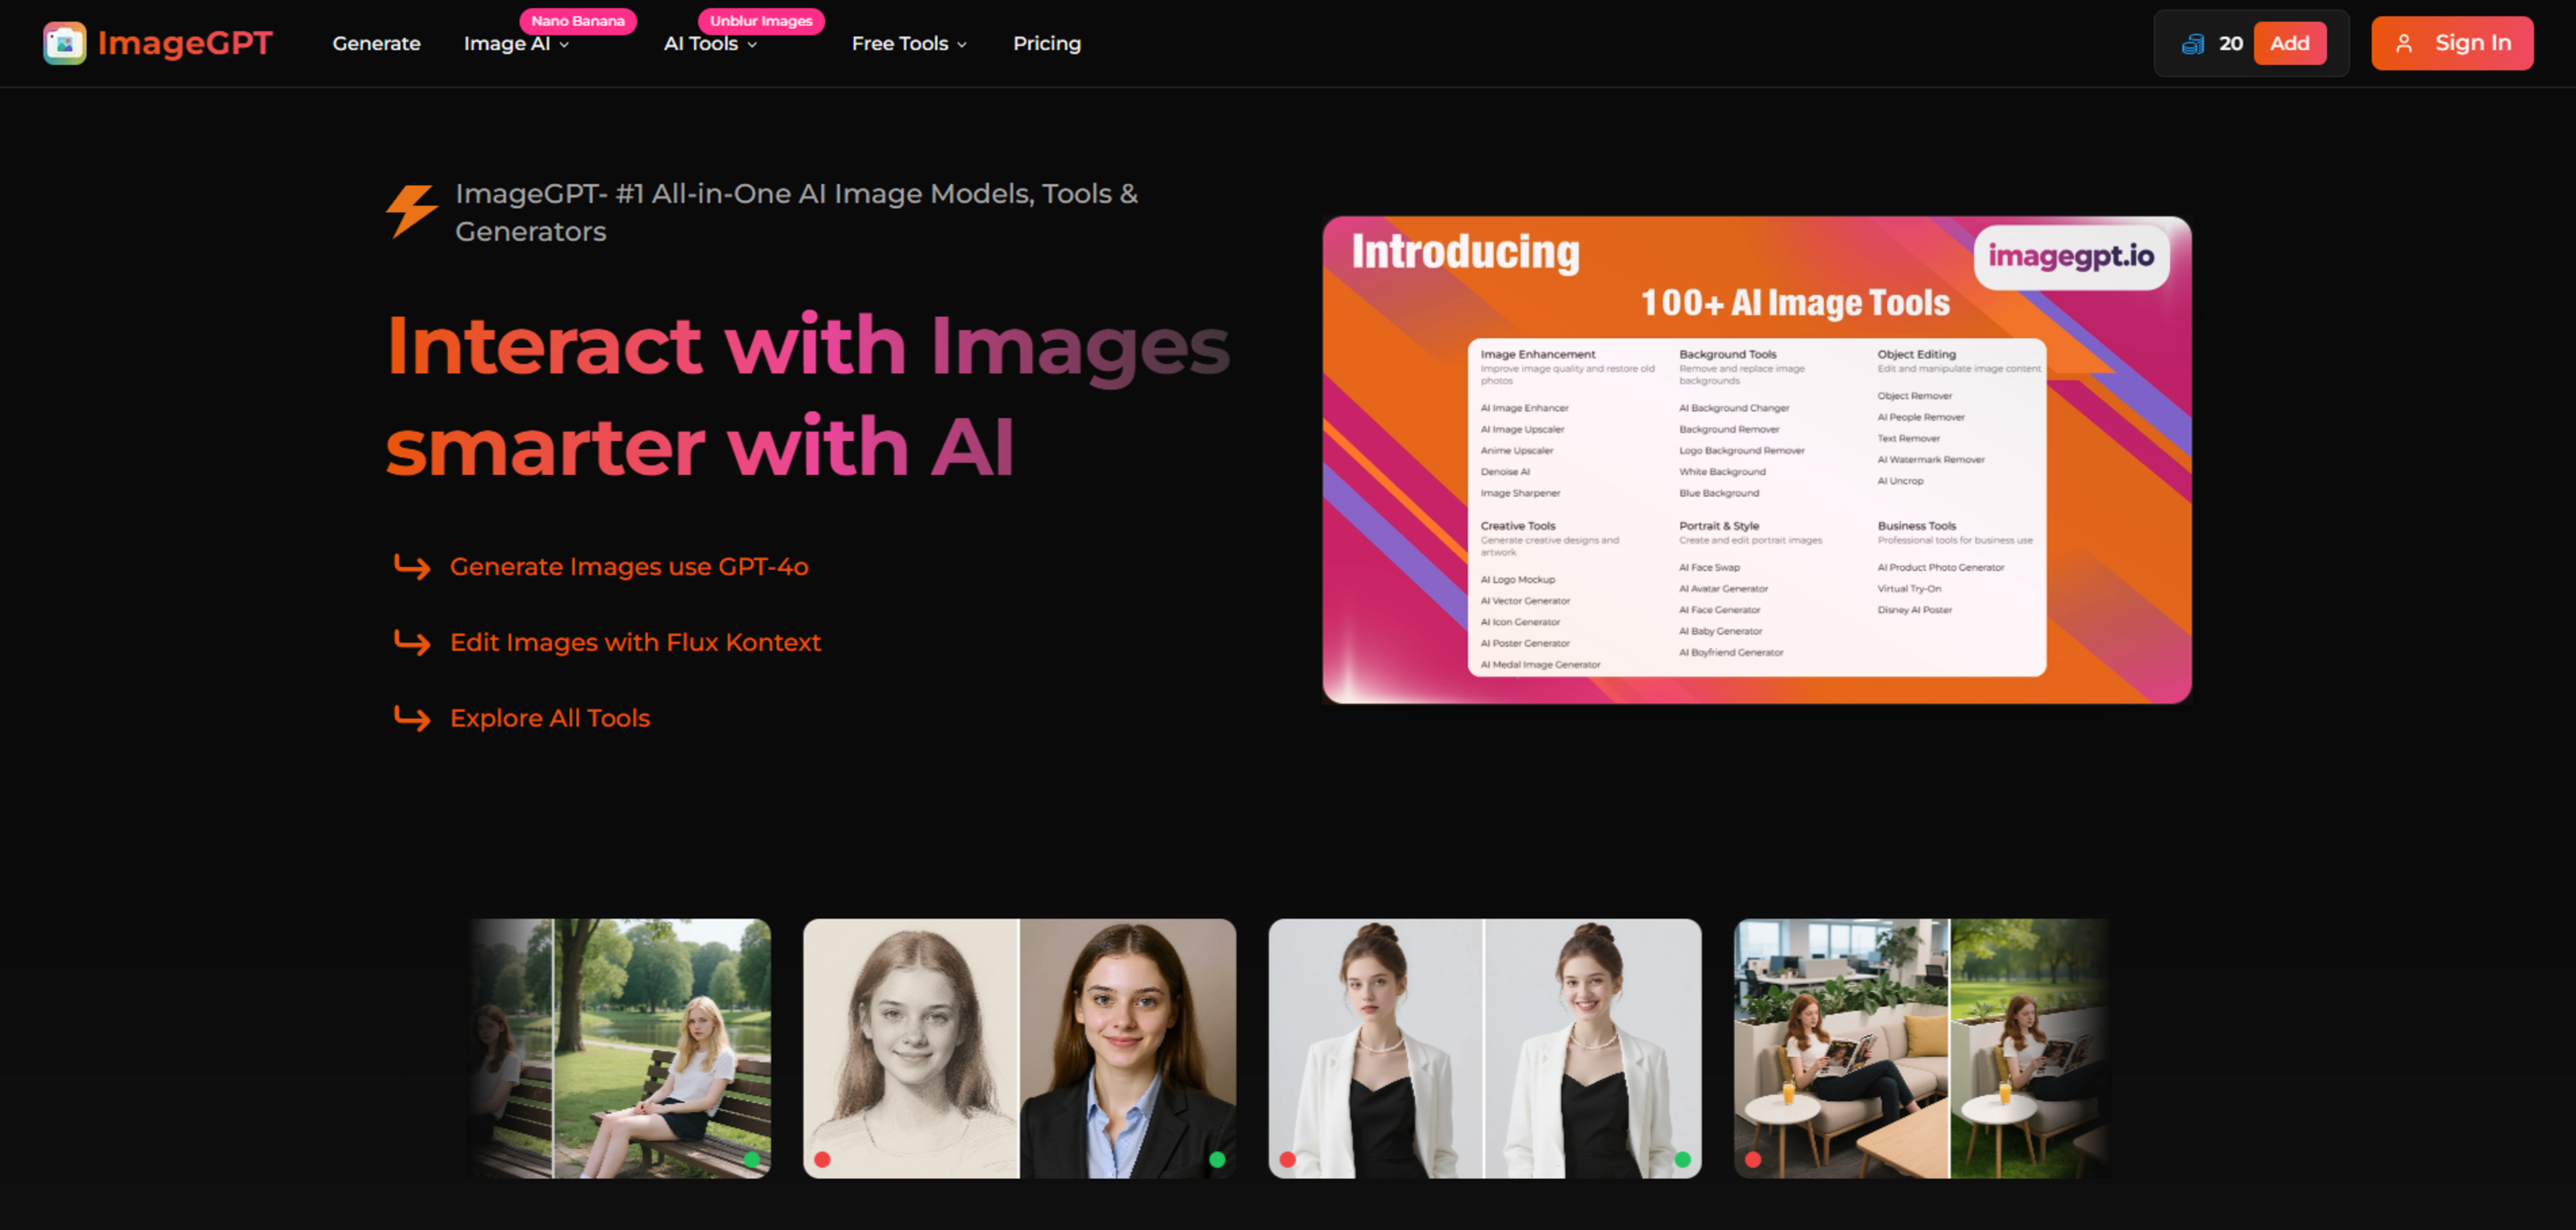Go to the Pricing page

1046,44
